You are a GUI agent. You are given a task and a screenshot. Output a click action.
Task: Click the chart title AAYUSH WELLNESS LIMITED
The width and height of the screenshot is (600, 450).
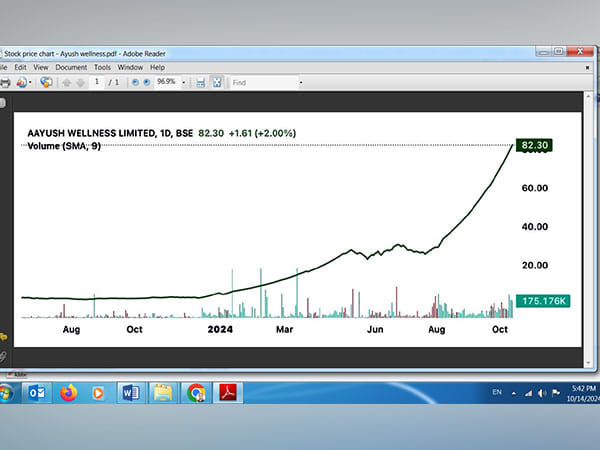pos(91,133)
